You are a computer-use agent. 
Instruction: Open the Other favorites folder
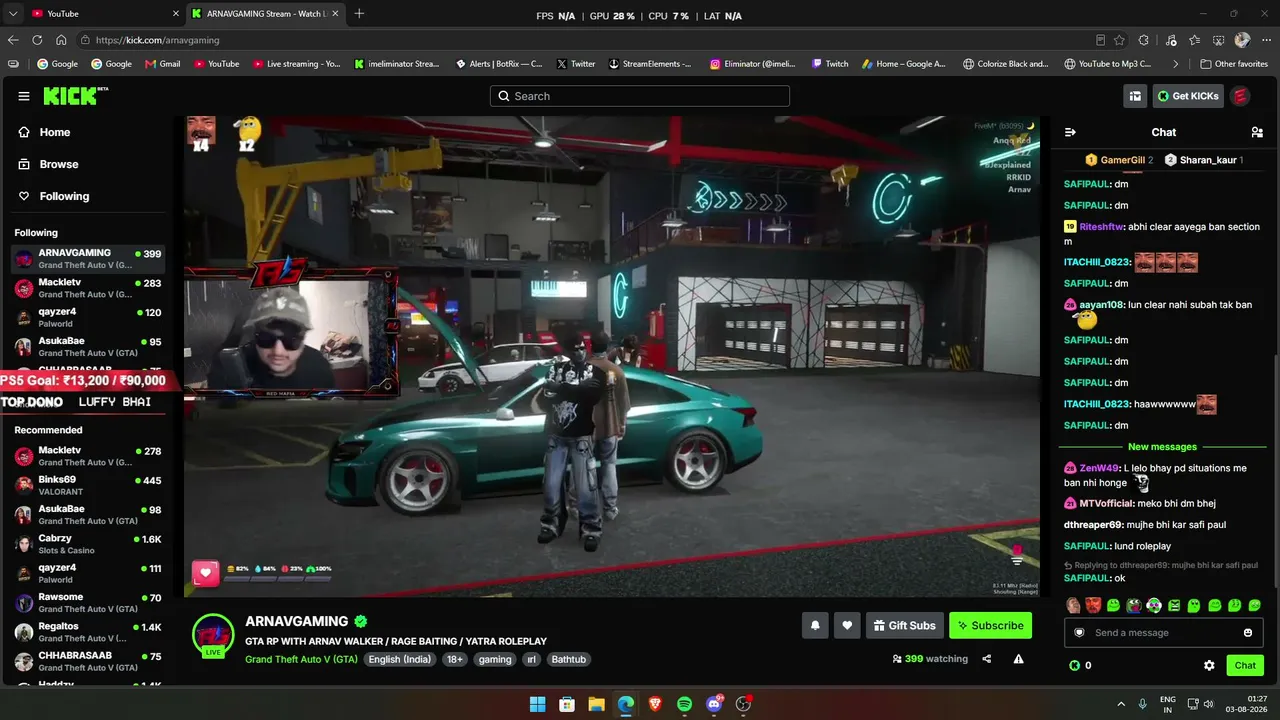click(x=1234, y=64)
